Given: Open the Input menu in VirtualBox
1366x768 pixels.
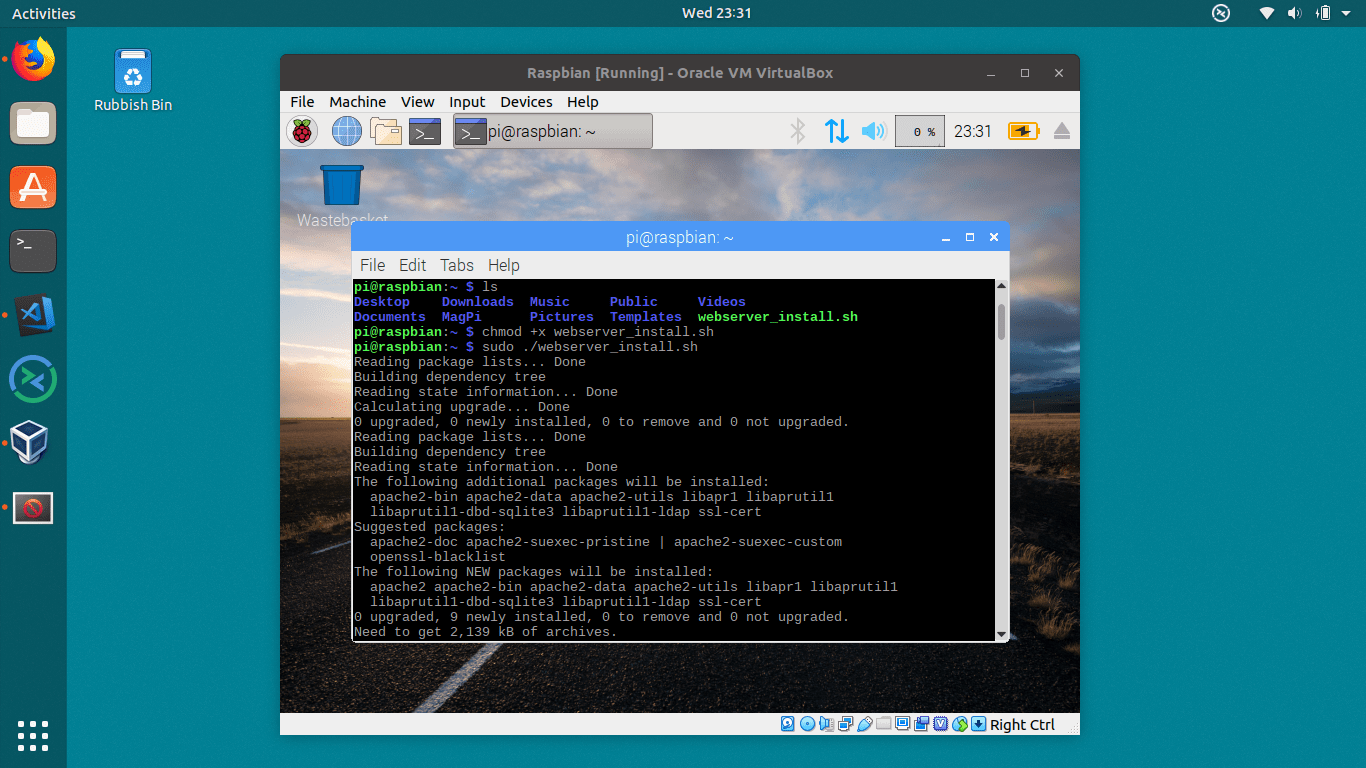Looking at the screenshot, I should point(466,102).
